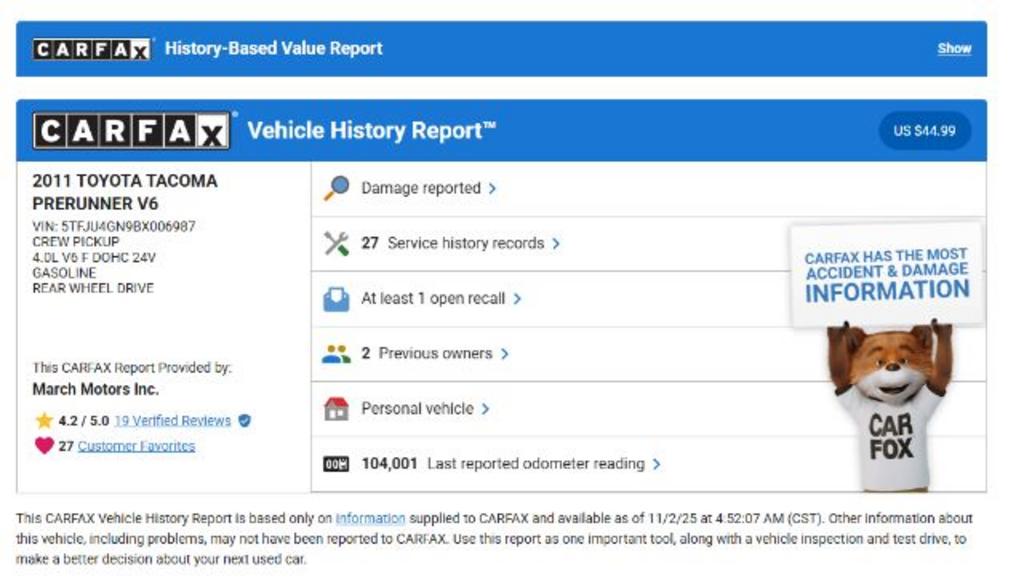Click the previous owners people icon
This screenshot has width=1024, height=587.
(x=337, y=353)
